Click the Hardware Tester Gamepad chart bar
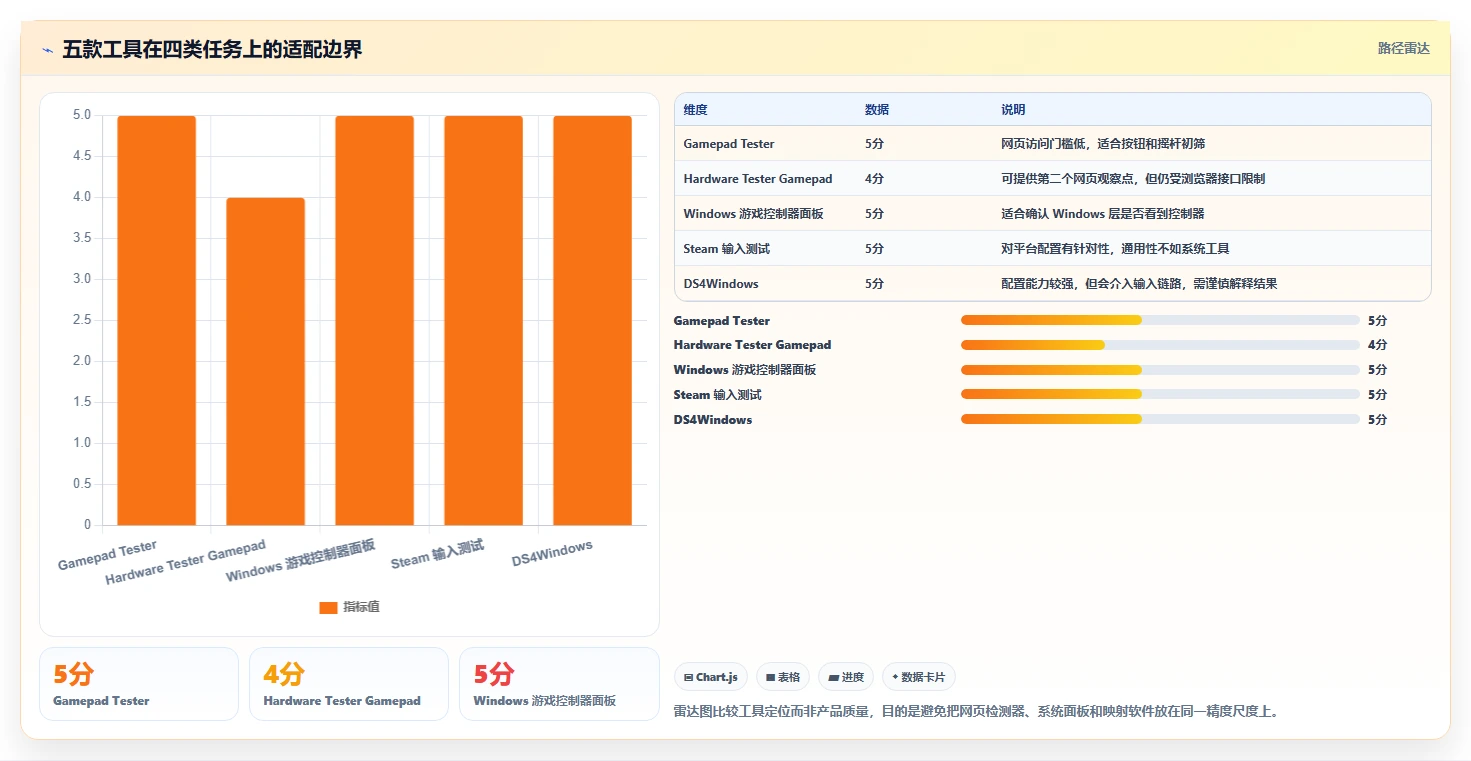This screenshot has height=761, width=1471. [265, 361]
